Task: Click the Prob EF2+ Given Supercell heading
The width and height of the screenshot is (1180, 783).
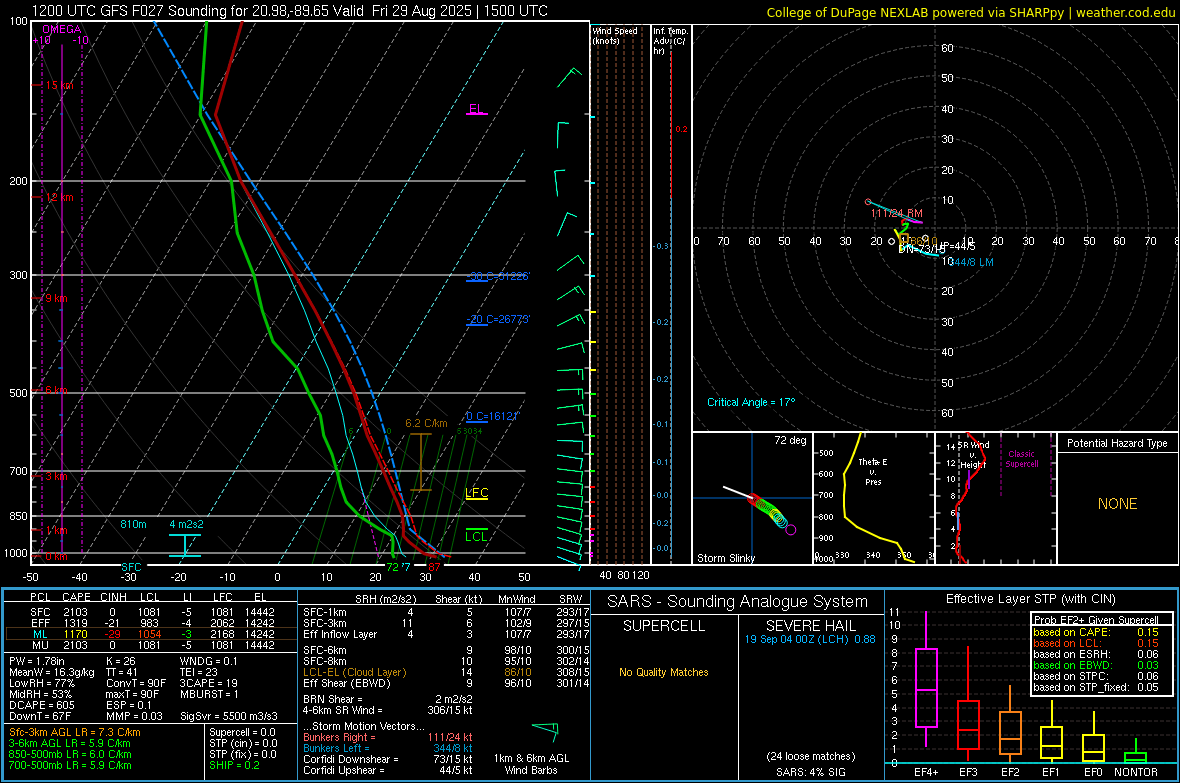Action: pyautogui.click(x=1096, y=620)
